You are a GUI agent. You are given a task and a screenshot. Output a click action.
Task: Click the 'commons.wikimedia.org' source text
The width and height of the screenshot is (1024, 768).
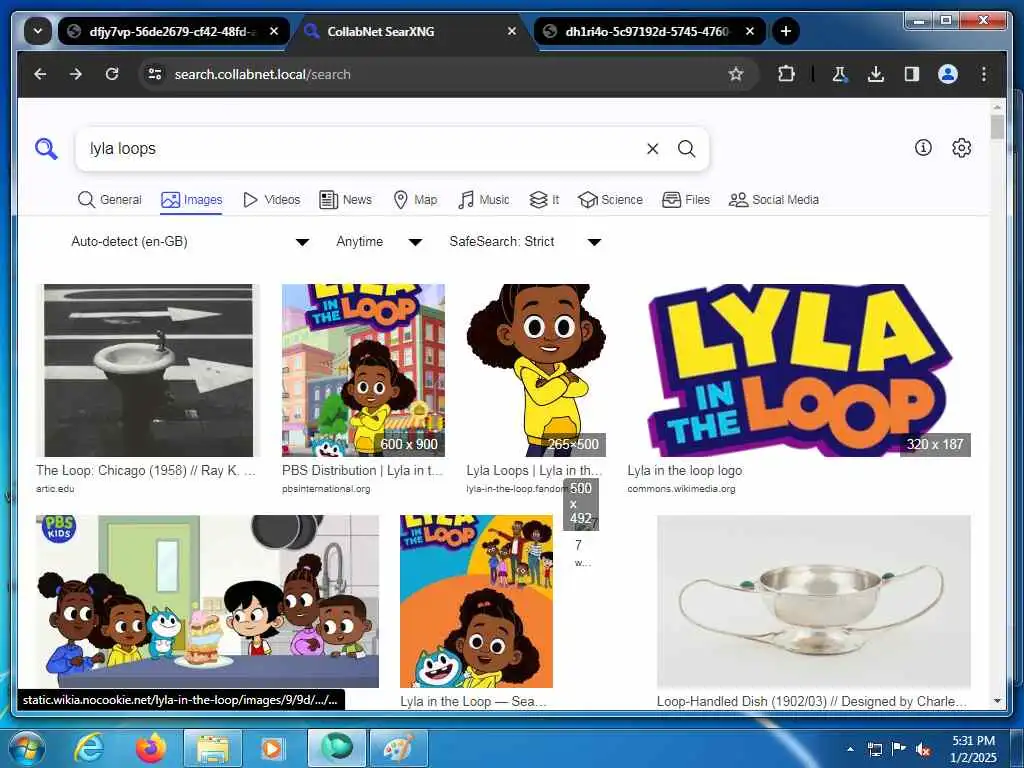[681, 488]
